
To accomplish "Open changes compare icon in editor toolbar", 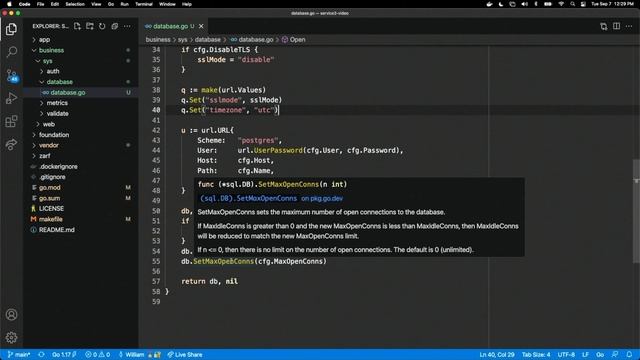I will 604,26.
